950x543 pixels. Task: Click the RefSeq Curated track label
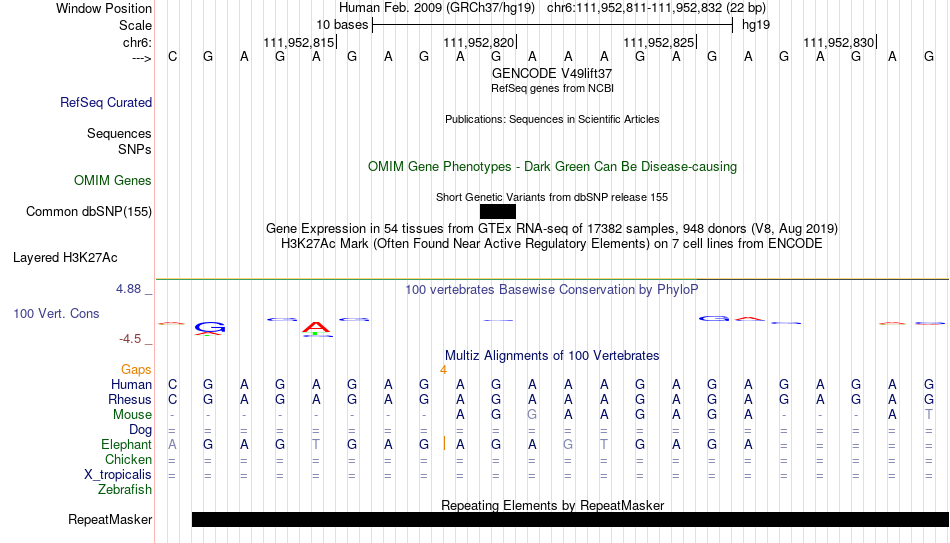[105, 102]
